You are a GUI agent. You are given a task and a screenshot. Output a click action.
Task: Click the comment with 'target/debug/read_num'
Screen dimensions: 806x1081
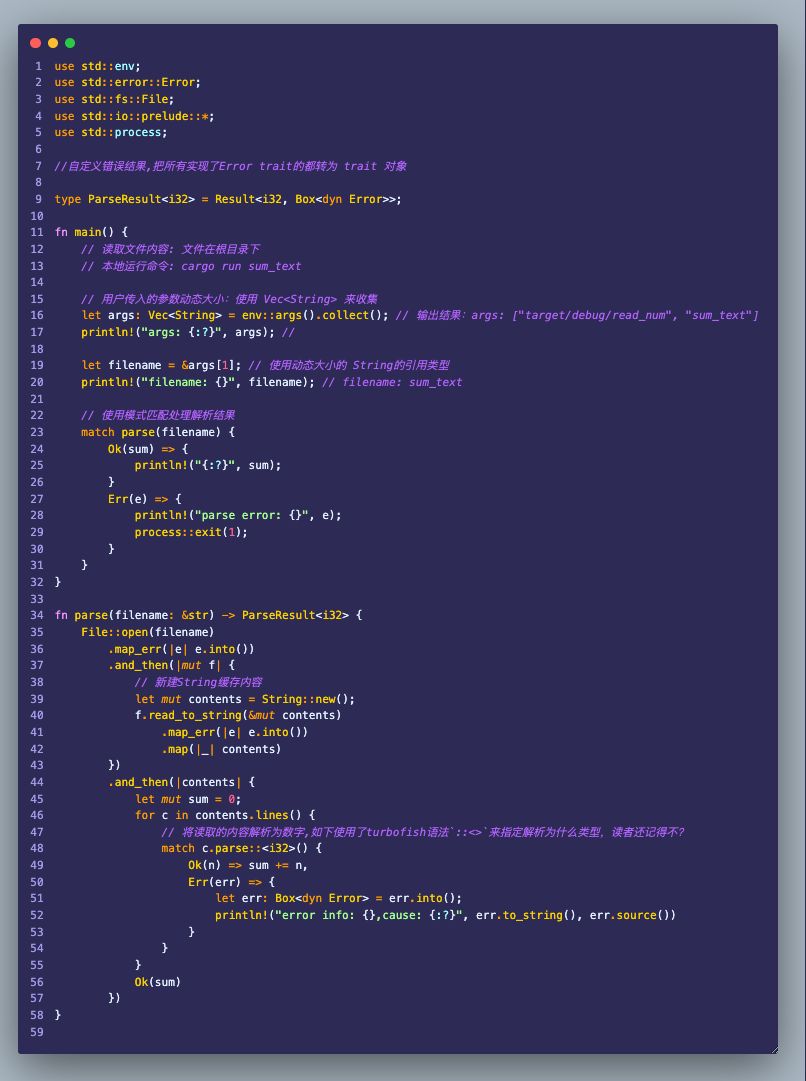point(577,316)
